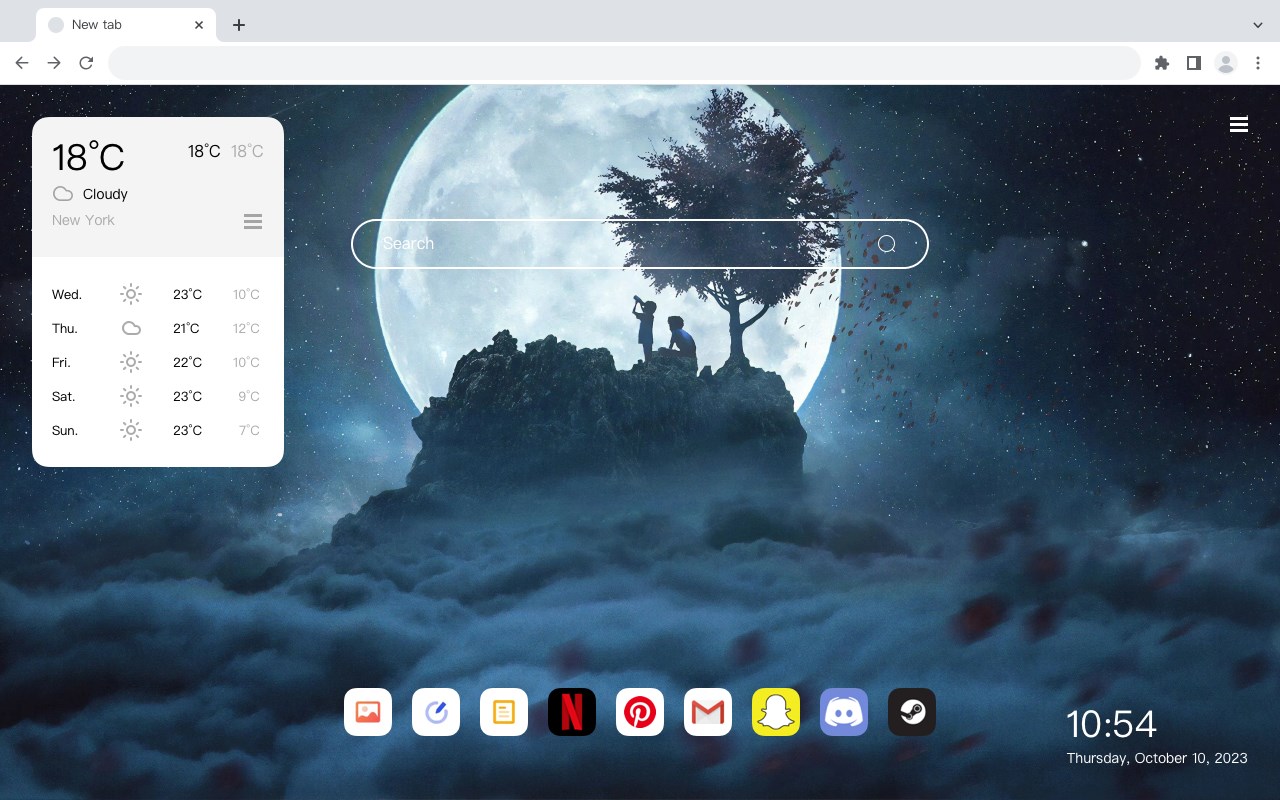1280x800 pixels.
Task: Reload the current page
Action: [x=86, y=63]
